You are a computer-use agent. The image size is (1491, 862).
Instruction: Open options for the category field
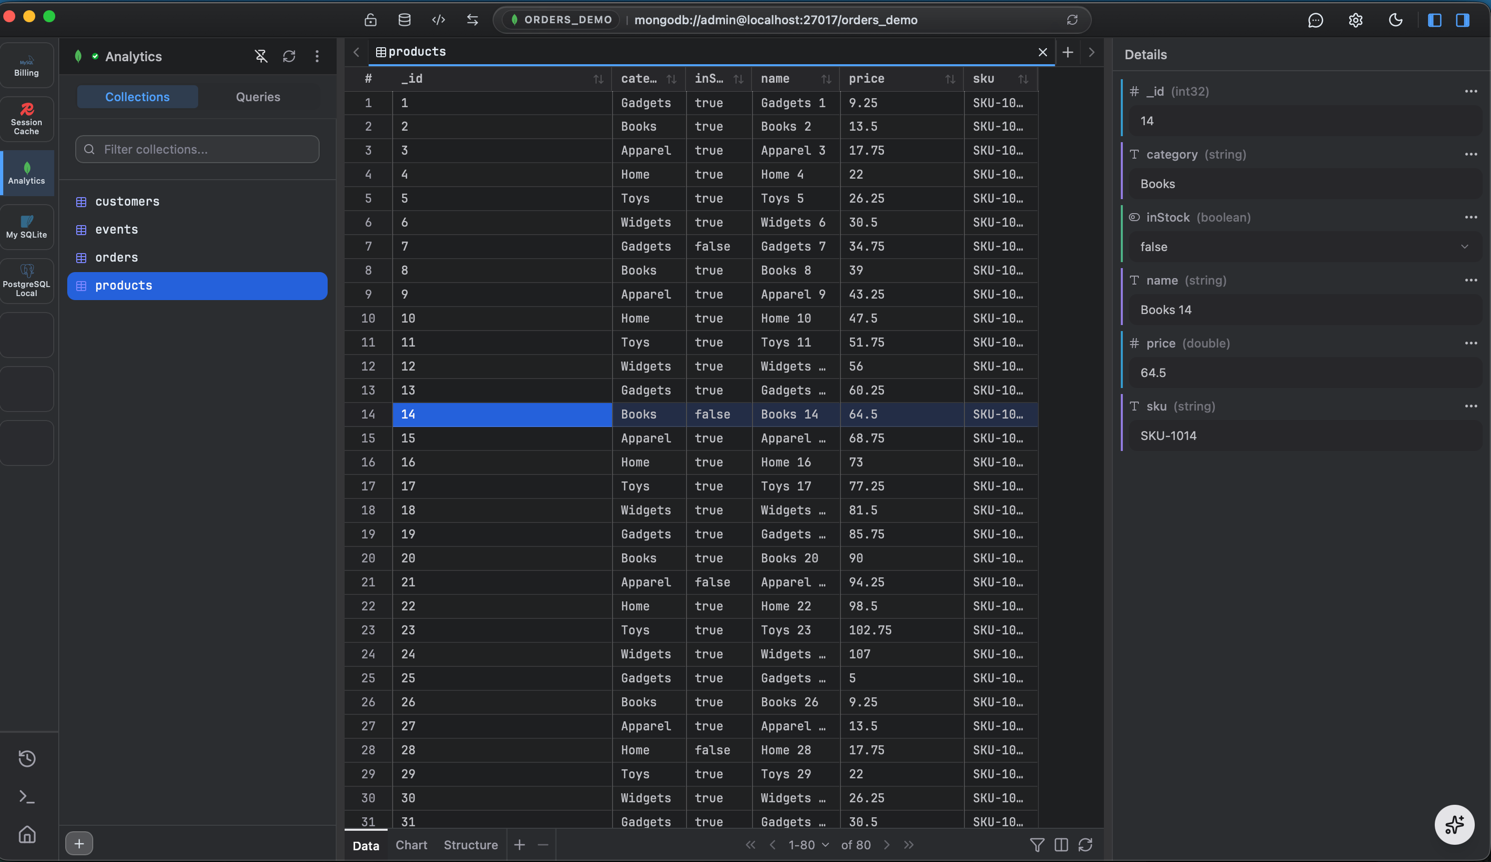tap(1471, 154)
